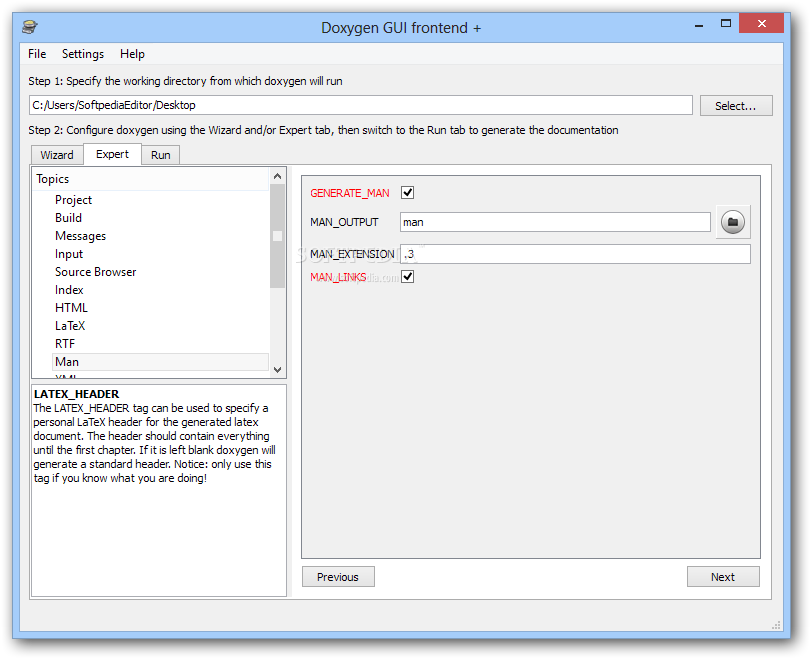Click the working directory path field

(x=361, y=105)
